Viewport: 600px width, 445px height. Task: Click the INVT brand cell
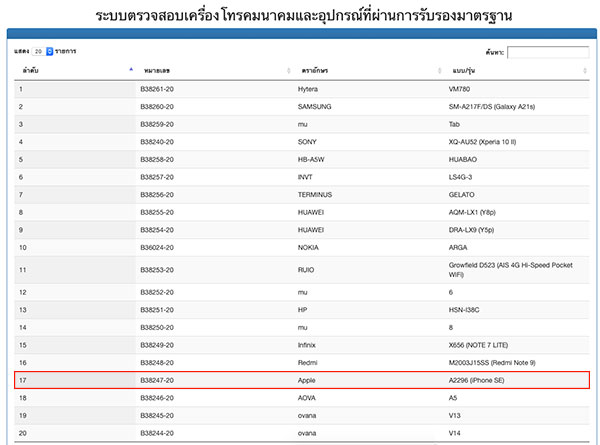[x=305, y=177]
